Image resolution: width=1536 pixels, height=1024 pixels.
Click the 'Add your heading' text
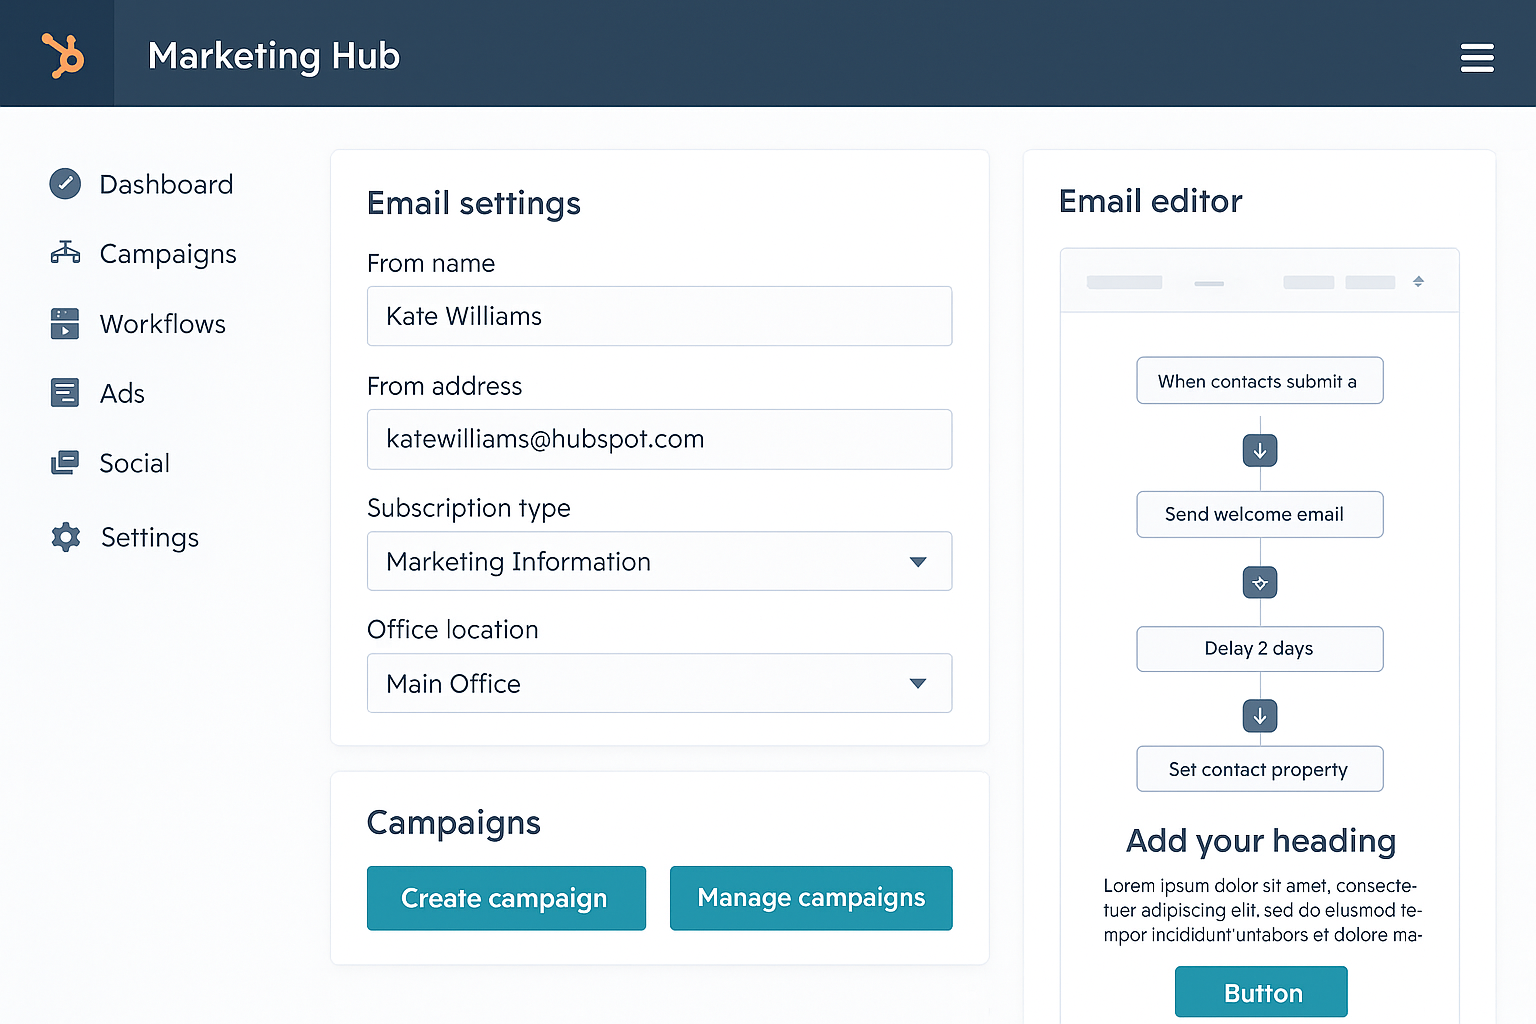point(1261,841)
